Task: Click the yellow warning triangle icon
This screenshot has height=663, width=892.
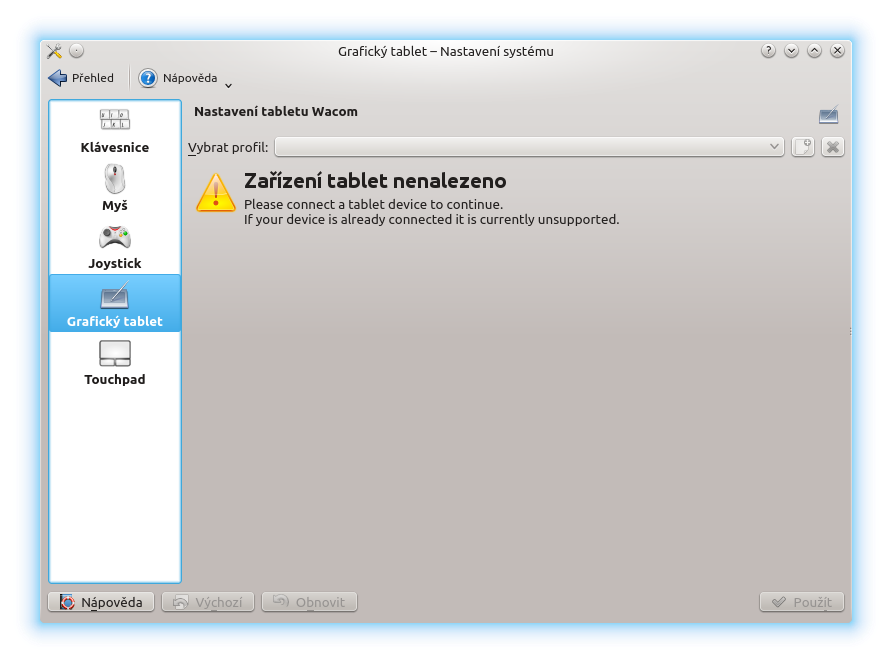Action: (216, 193)
